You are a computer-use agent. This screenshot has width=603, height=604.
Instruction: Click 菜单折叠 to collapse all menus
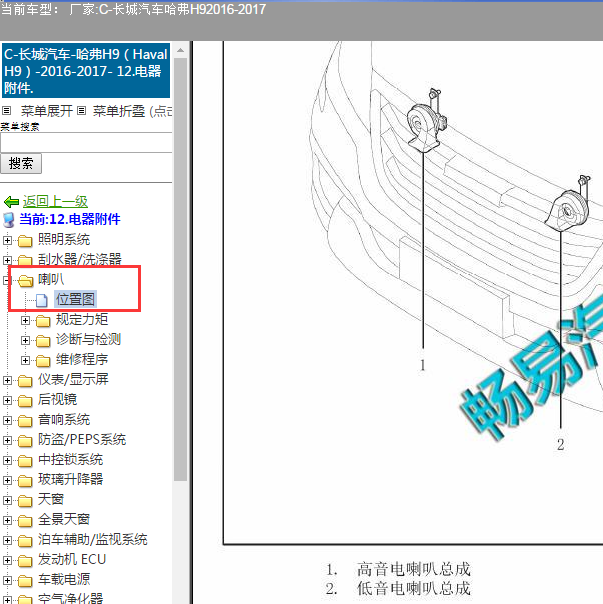[119, 111]
